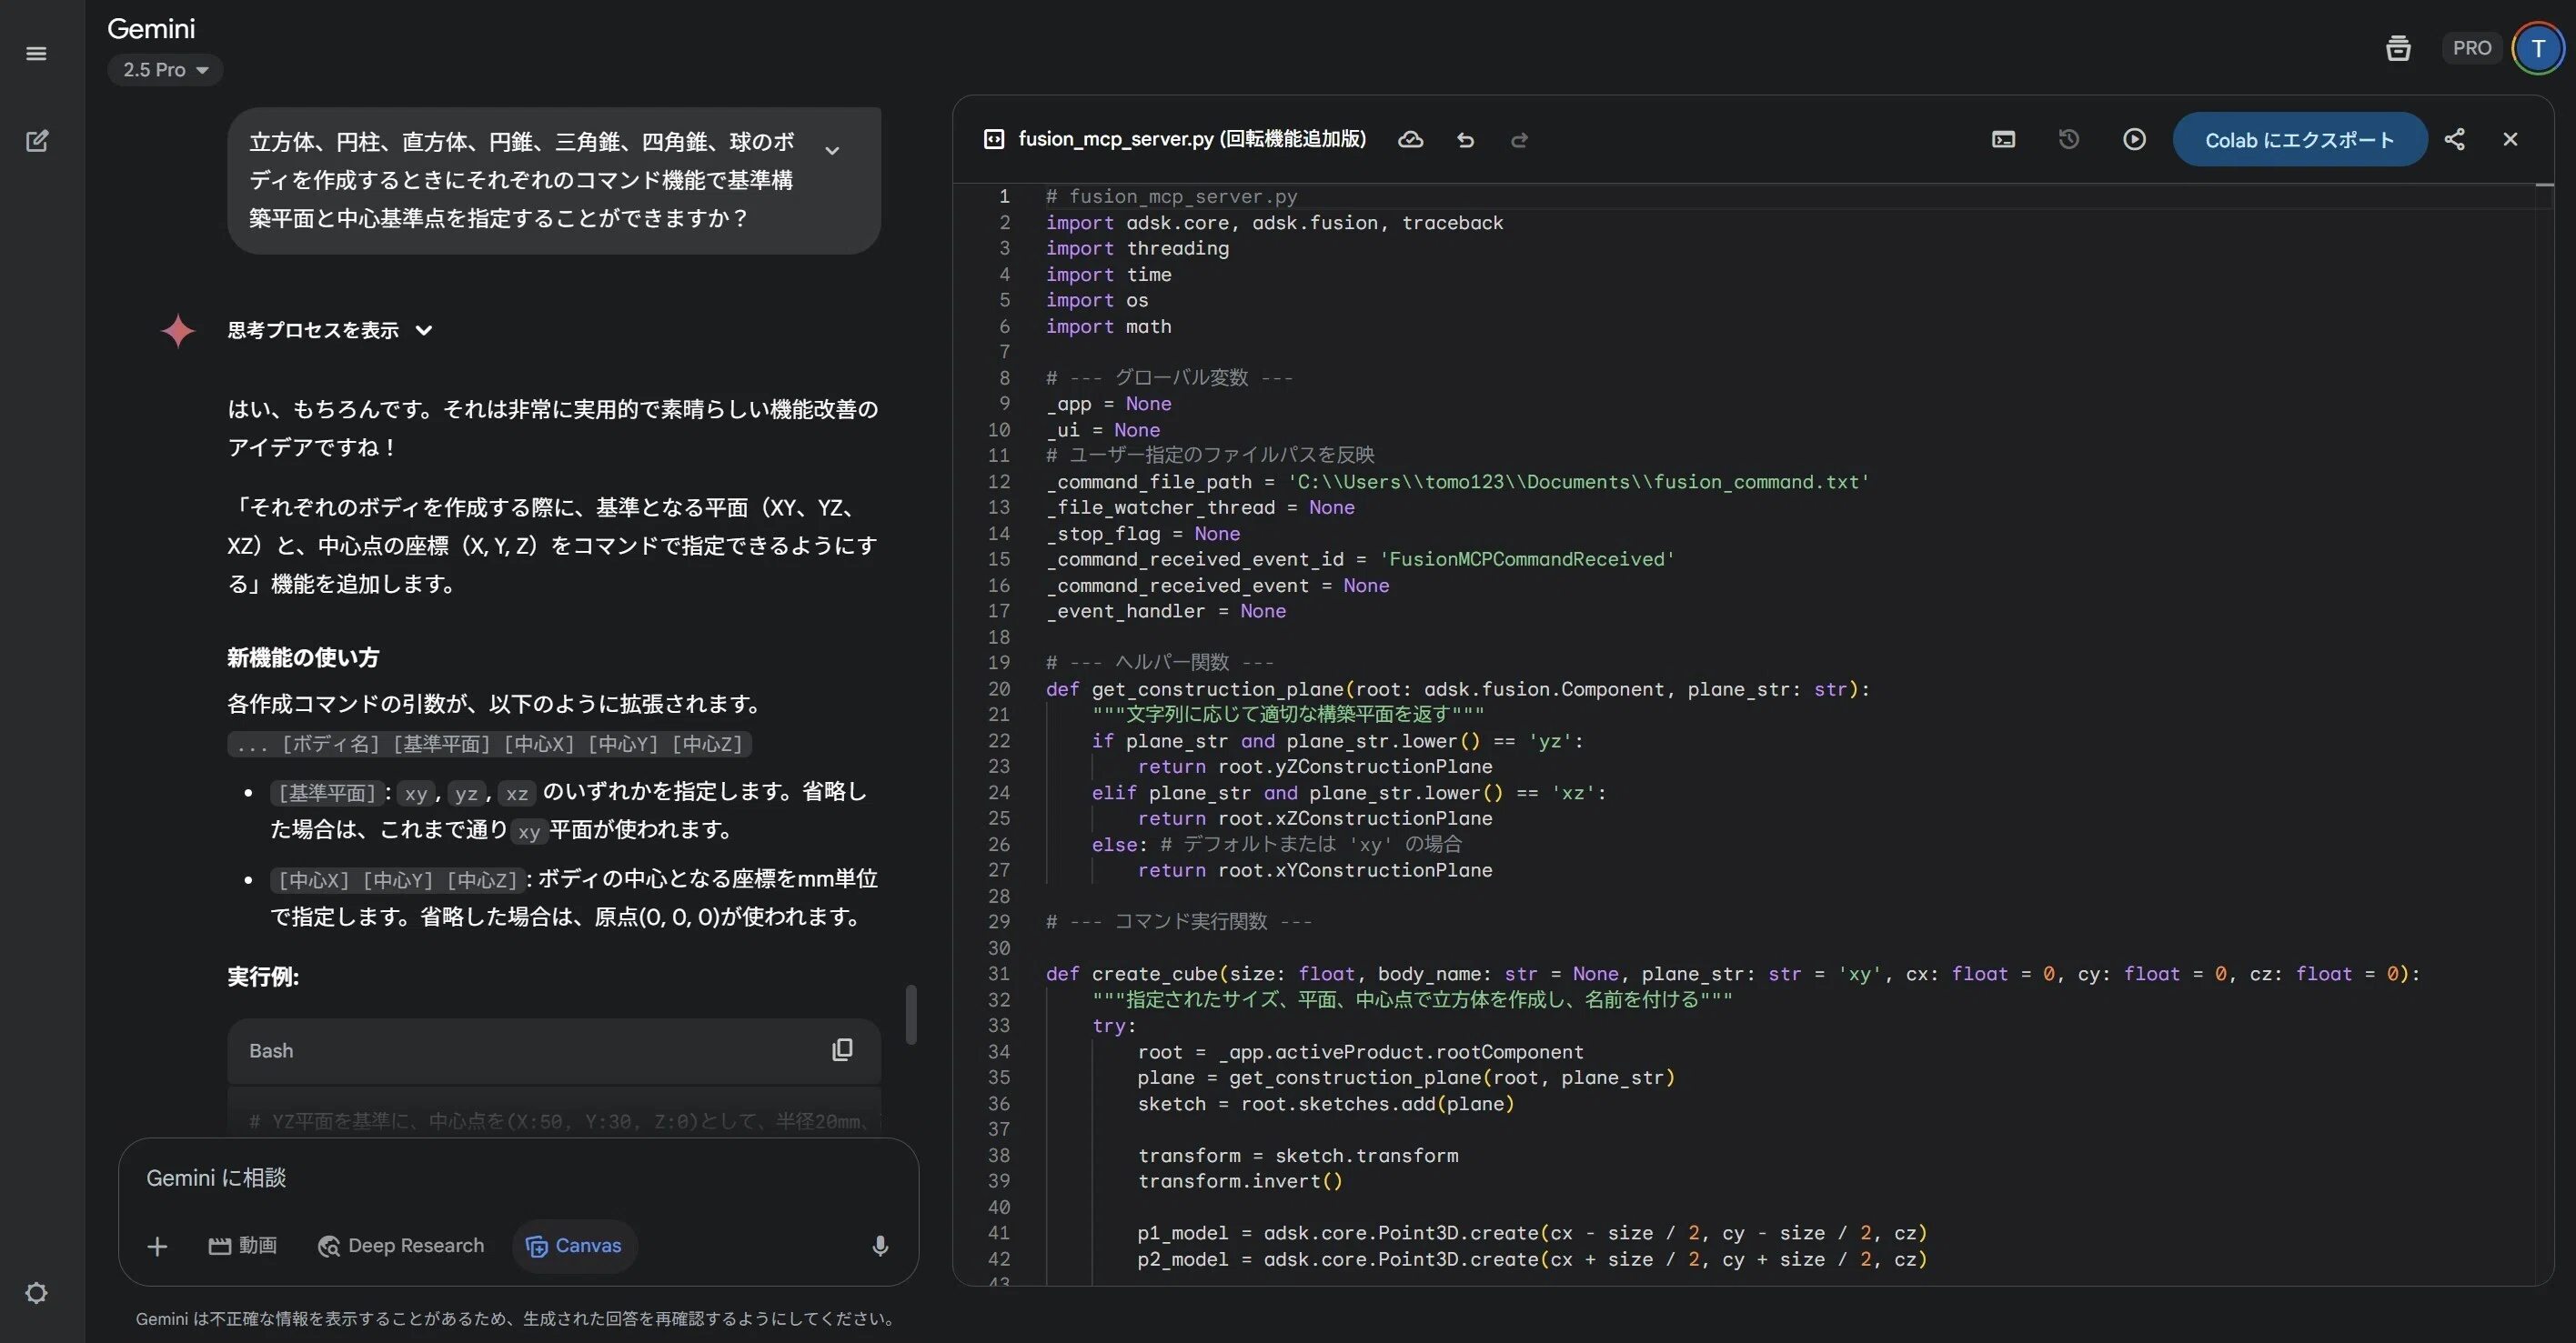The height and width of the screenshot is (1343, 2576).
Task: Close the canvas panel
Action: (x=2510, y=140)
